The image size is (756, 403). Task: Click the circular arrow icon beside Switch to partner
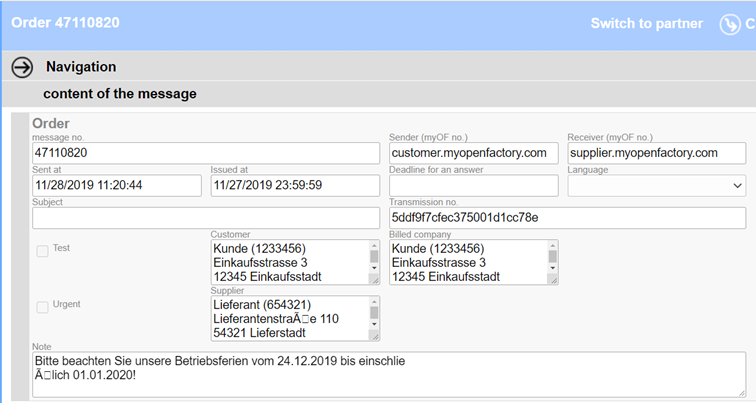pyautogui.click(x=730, y=24)
